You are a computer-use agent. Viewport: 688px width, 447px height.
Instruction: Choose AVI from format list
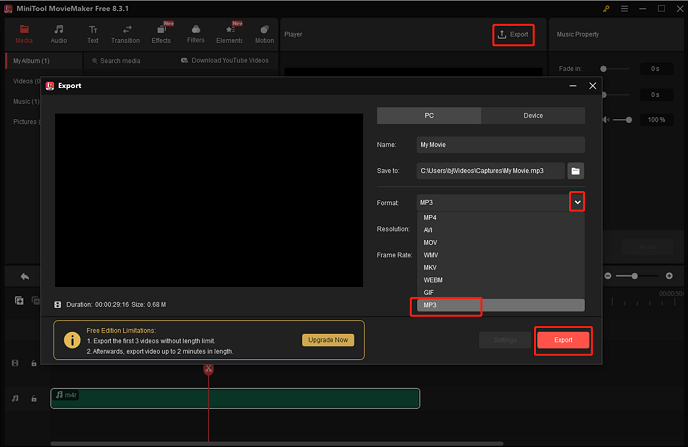click(x=501, y=230)
